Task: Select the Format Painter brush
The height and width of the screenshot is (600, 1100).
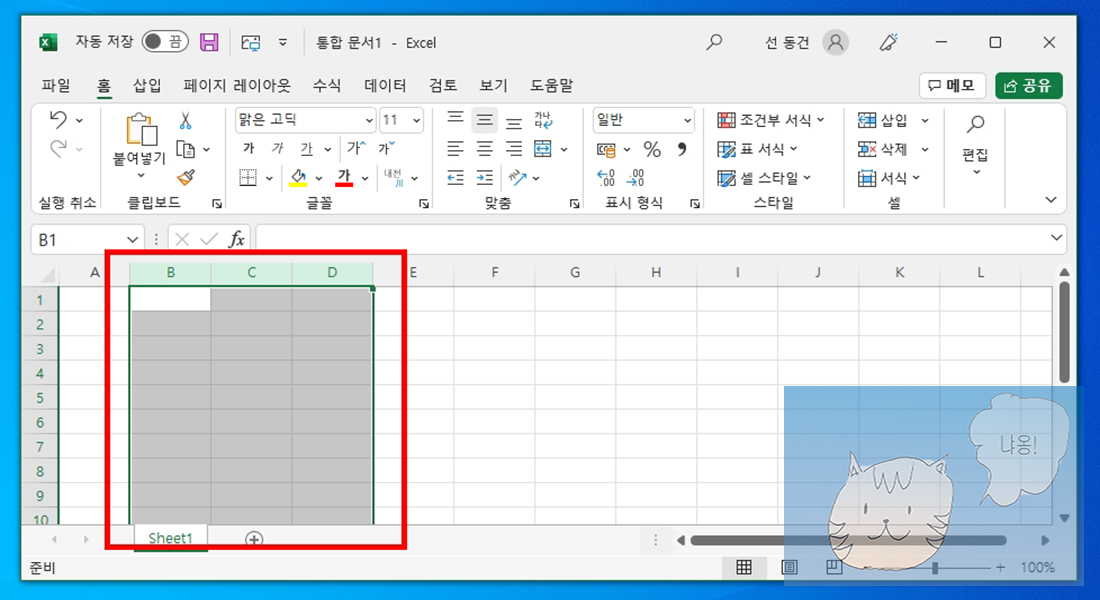Action: (186, 178)
